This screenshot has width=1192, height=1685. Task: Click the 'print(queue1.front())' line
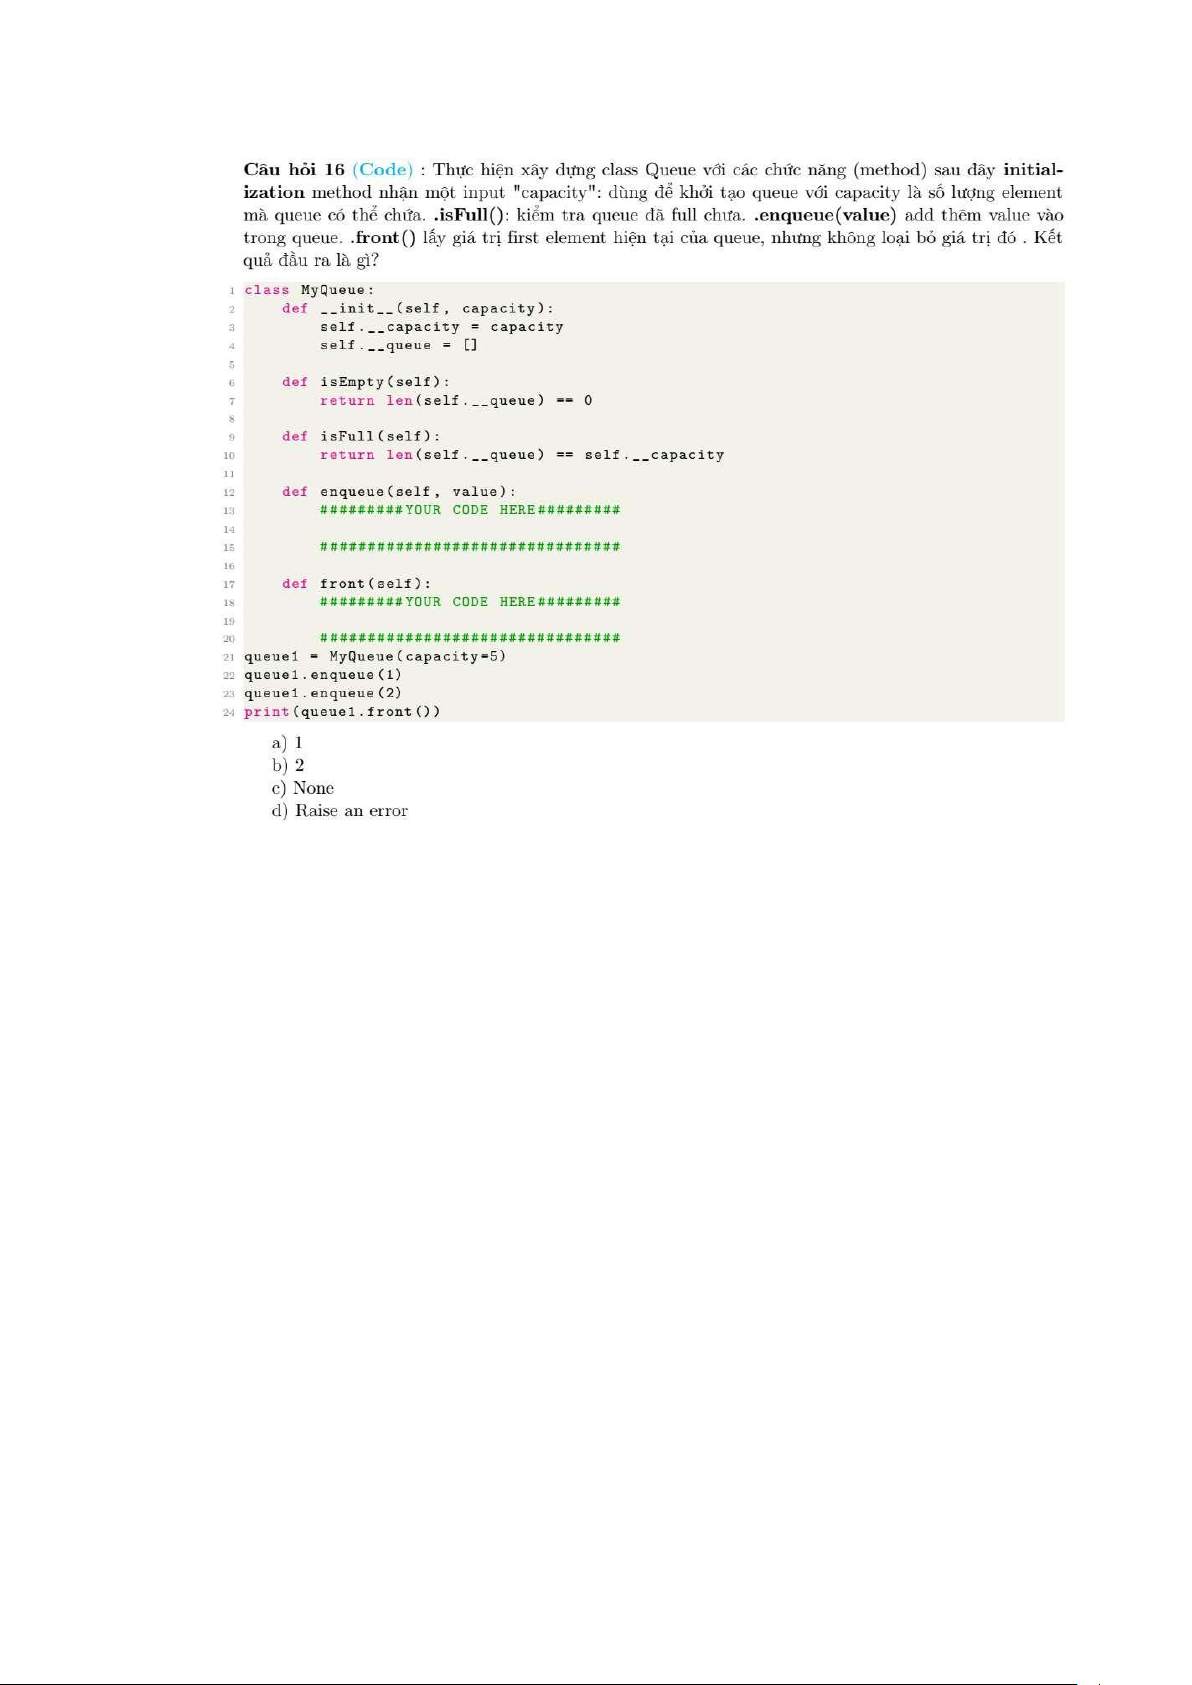[342, 712]
